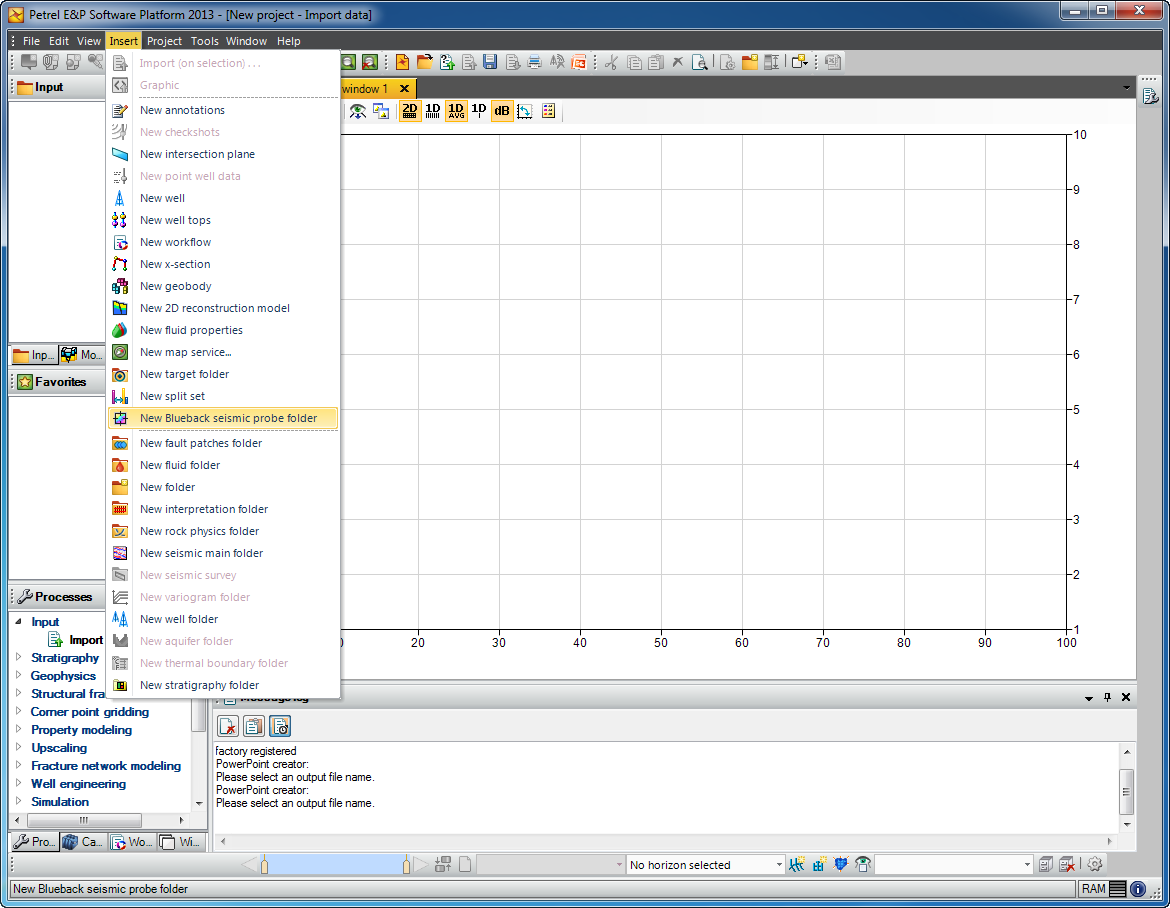This screenshot has height=908, width=1170.
Task: Click the New rock physics folder icon
Action: [x=119, y=531]
